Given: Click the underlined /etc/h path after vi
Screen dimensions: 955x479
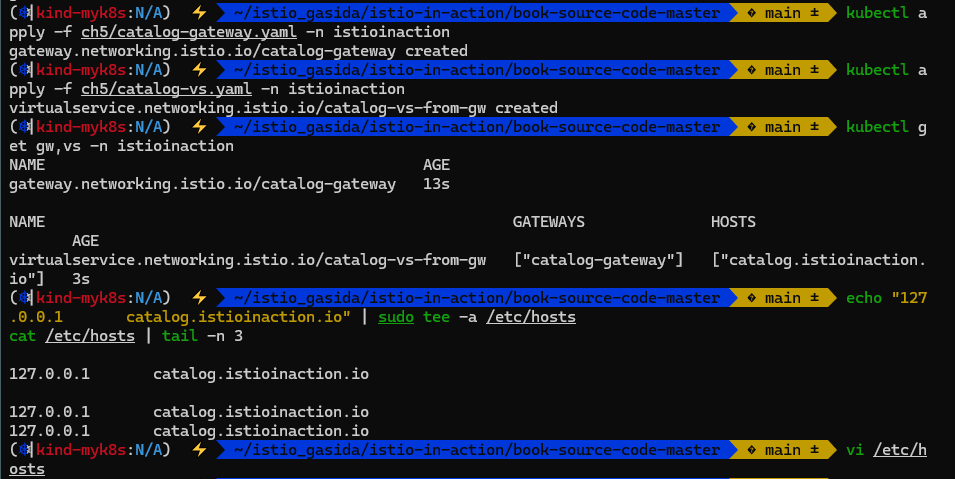Looking at the screenshot, I should (x=900, y=450).
